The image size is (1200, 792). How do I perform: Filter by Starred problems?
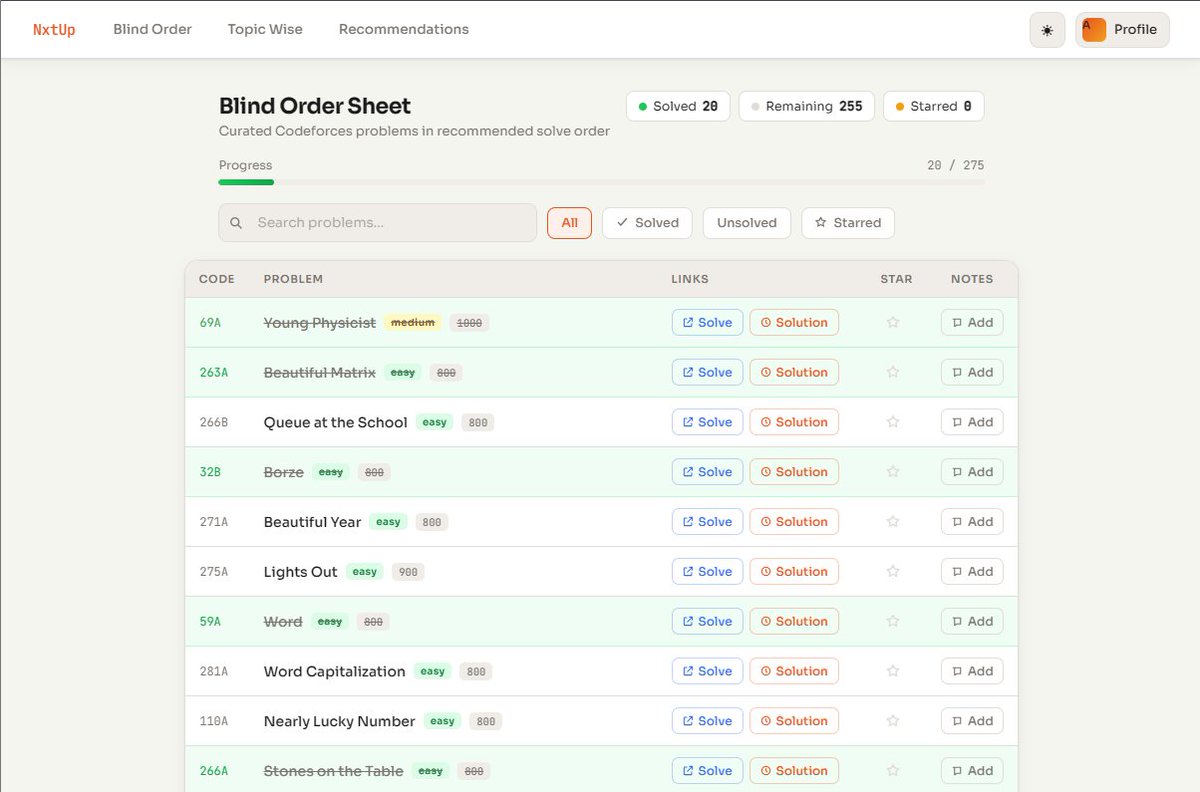click(848, 223)
